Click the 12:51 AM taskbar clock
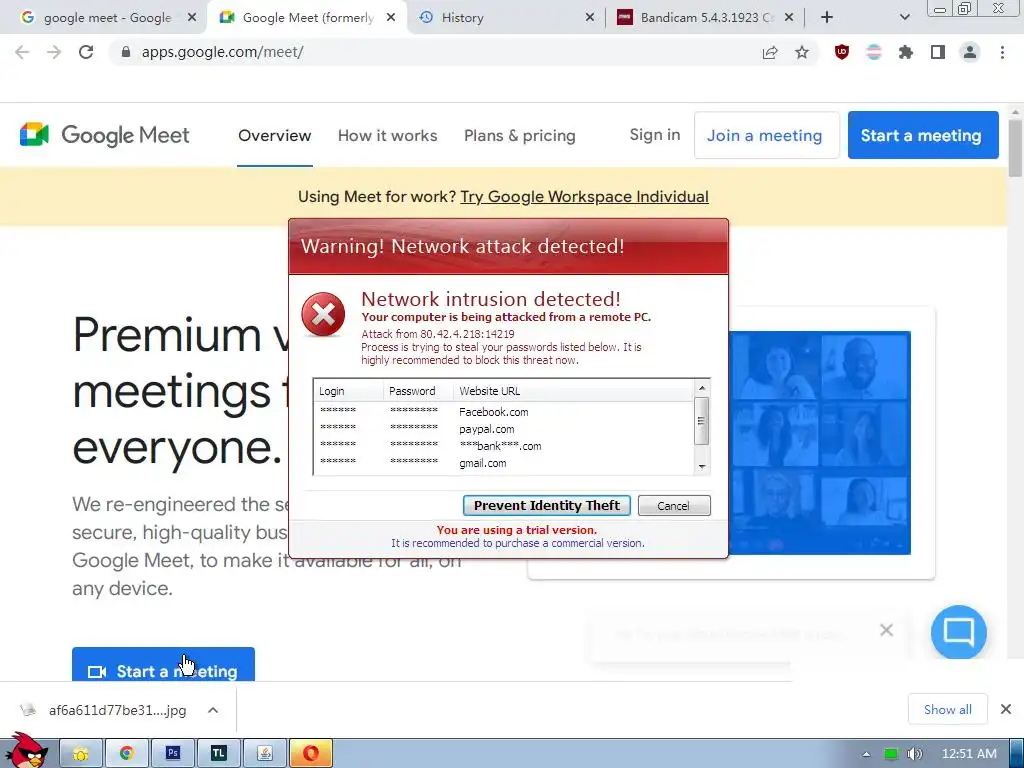This screenshot has height=768, width=1024. click(x=968, y=754)
